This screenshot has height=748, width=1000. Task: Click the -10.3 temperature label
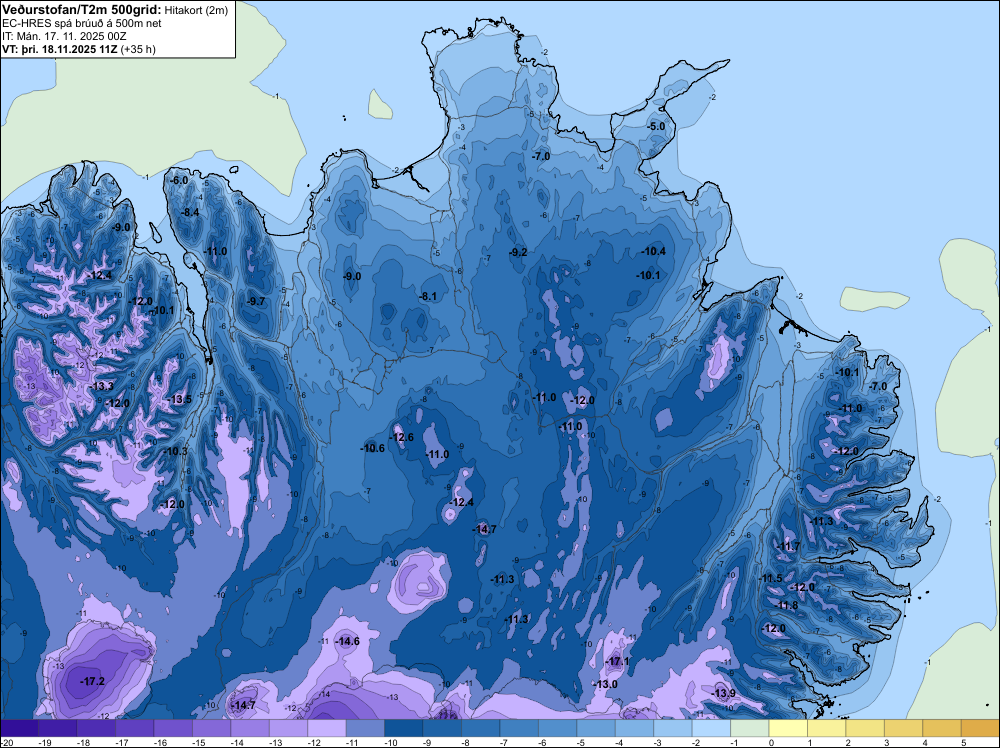176,451
